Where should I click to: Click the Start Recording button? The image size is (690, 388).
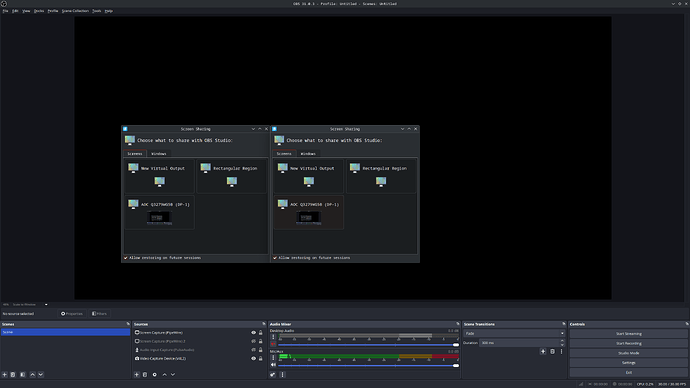(x=628, y=343)
